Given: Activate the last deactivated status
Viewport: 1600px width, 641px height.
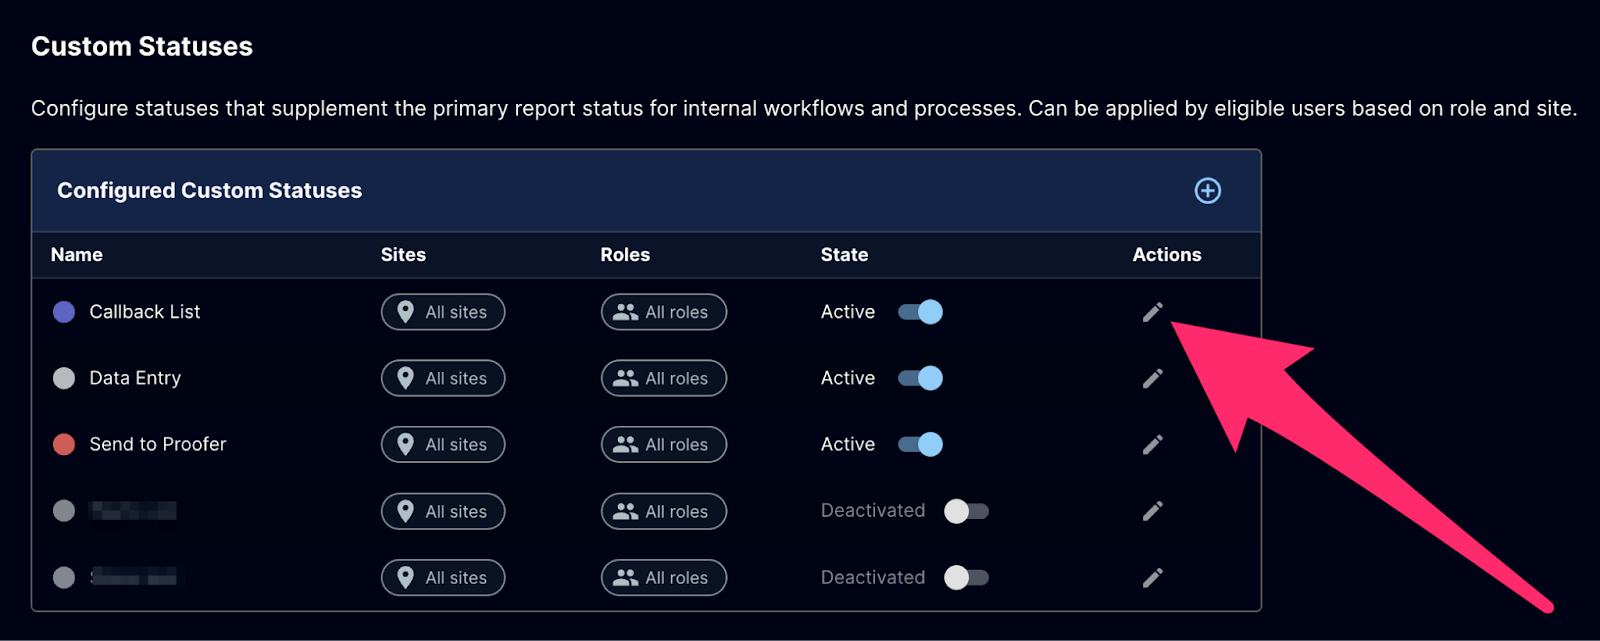Looking at the screenshot, I should (966, 577).
